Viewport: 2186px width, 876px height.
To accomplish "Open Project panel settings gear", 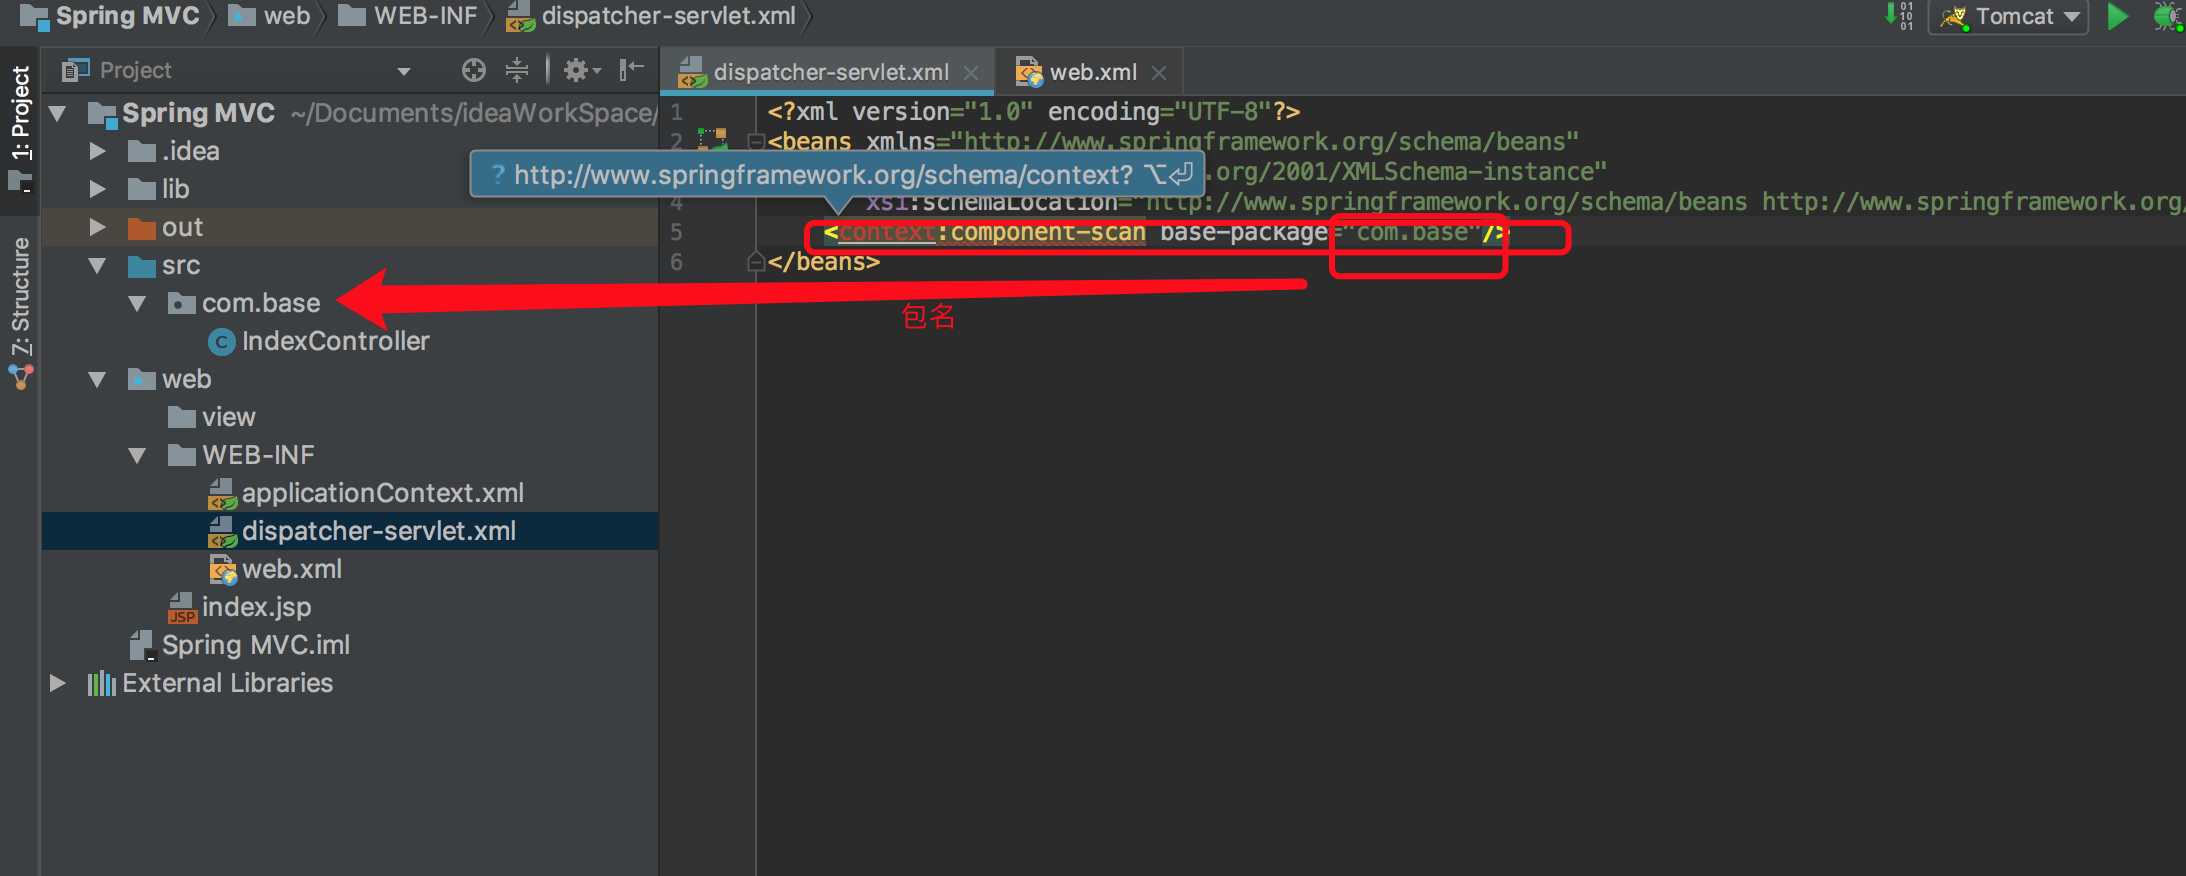I will point(581,70).
